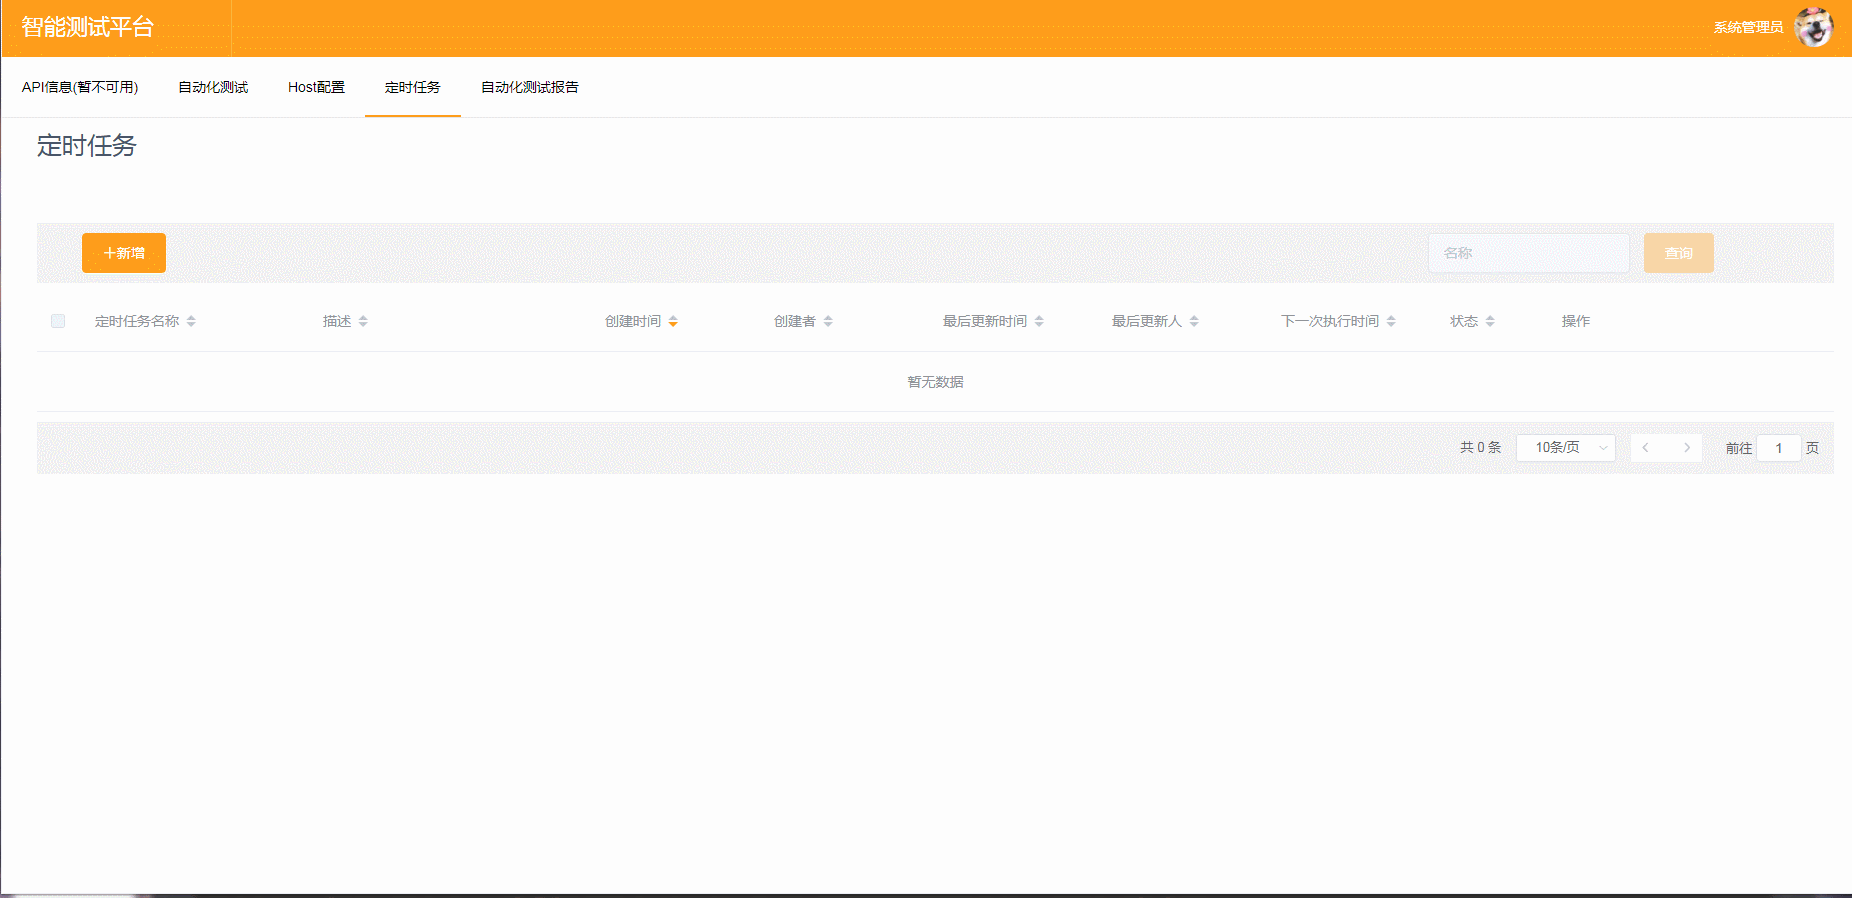
Task: Switch to API信息(暂不可用) tab
Action: point(80,87)
